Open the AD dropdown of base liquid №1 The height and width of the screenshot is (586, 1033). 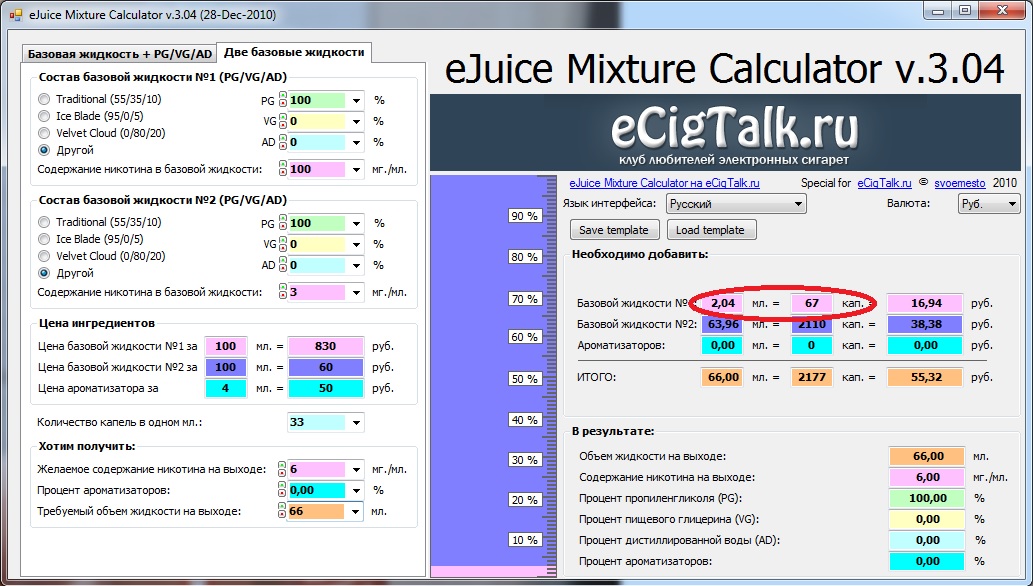pos(356,142)
